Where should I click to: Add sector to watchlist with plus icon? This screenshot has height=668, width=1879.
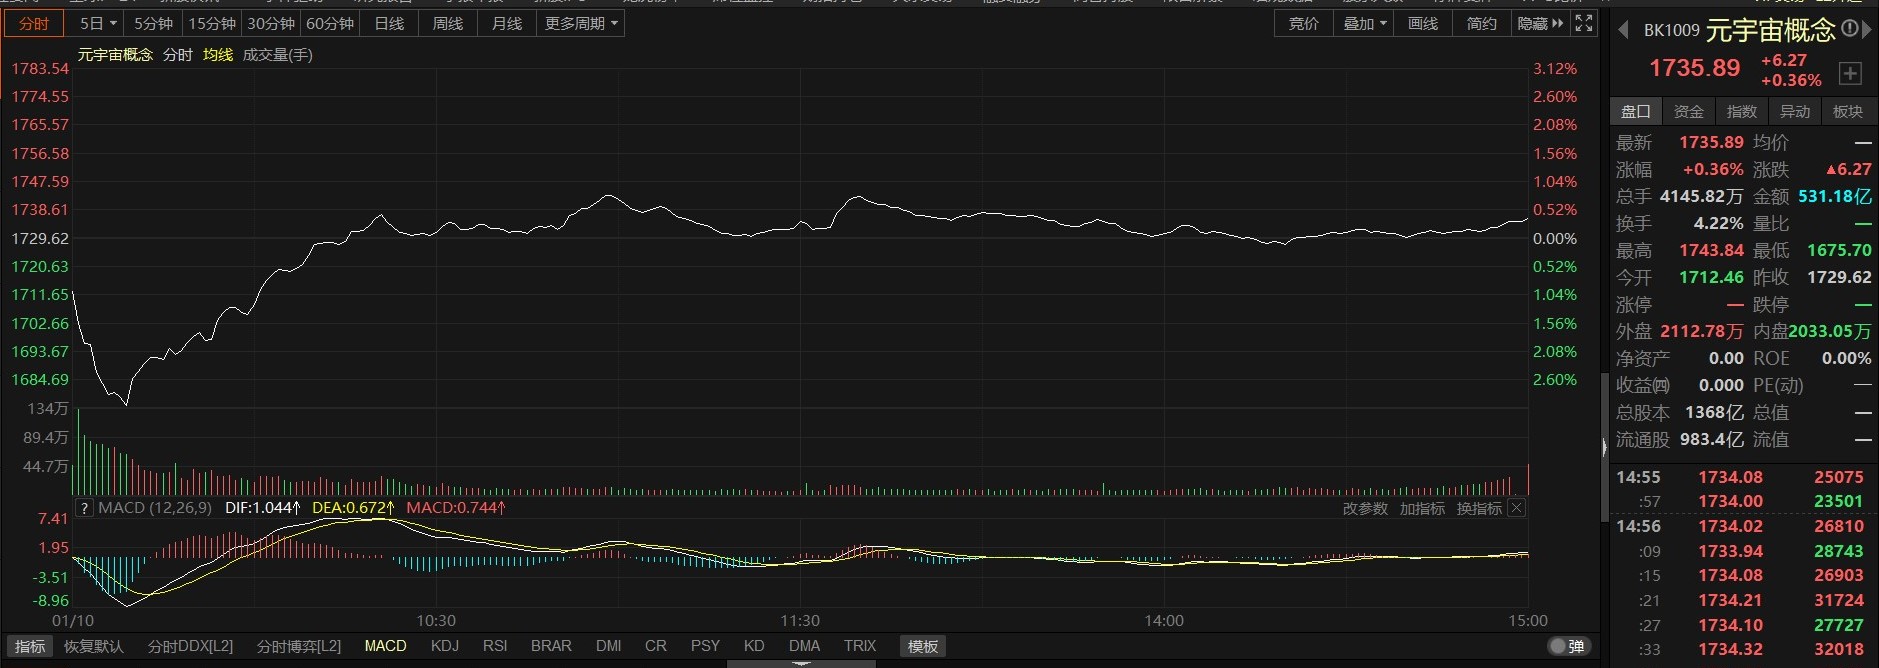(x=1850, y=73)
